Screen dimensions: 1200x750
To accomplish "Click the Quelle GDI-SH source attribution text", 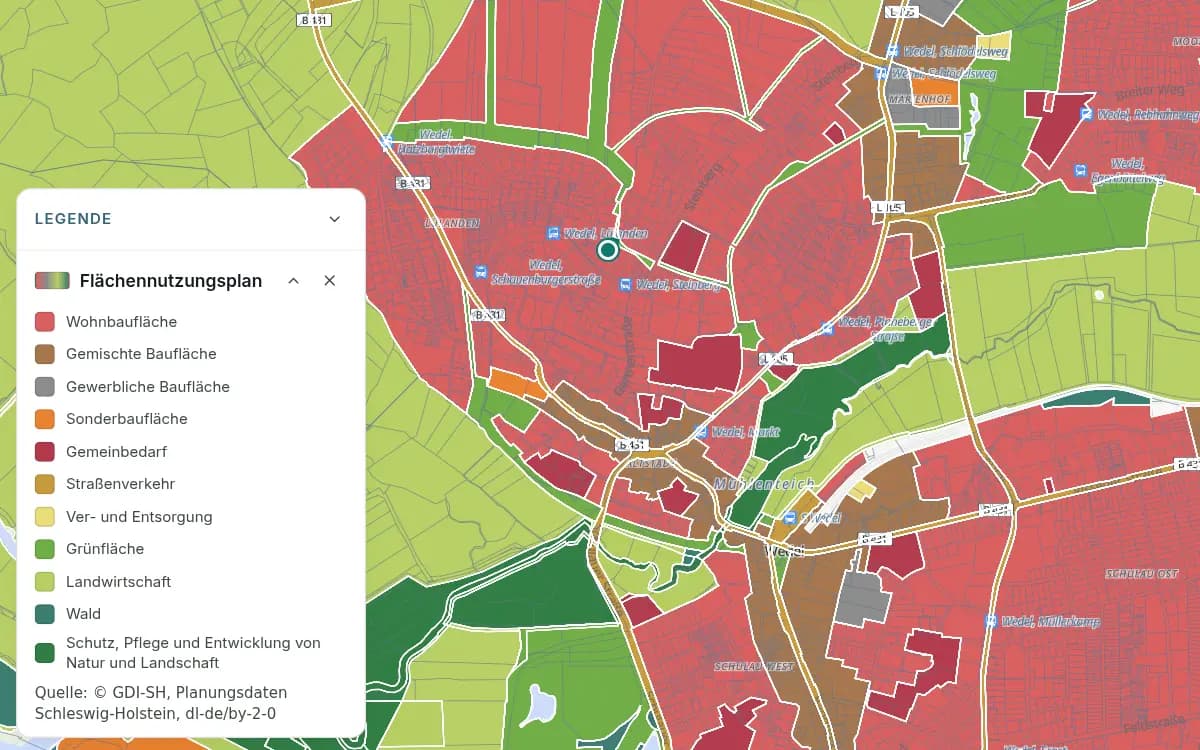I will [161, 703].
